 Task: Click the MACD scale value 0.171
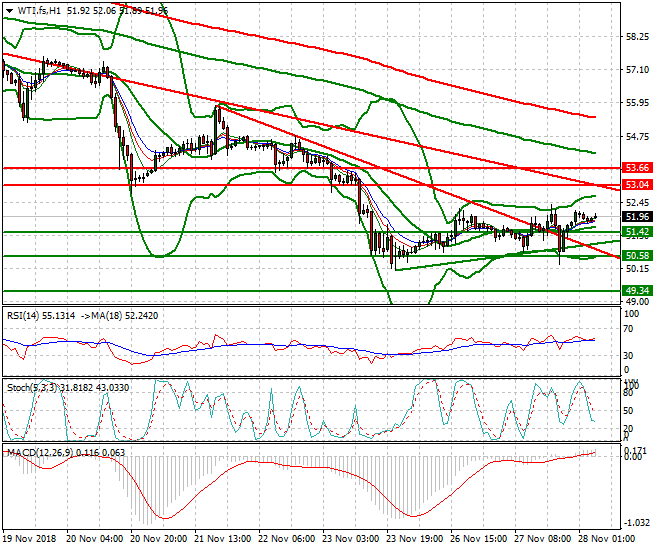tap(636, 450)
